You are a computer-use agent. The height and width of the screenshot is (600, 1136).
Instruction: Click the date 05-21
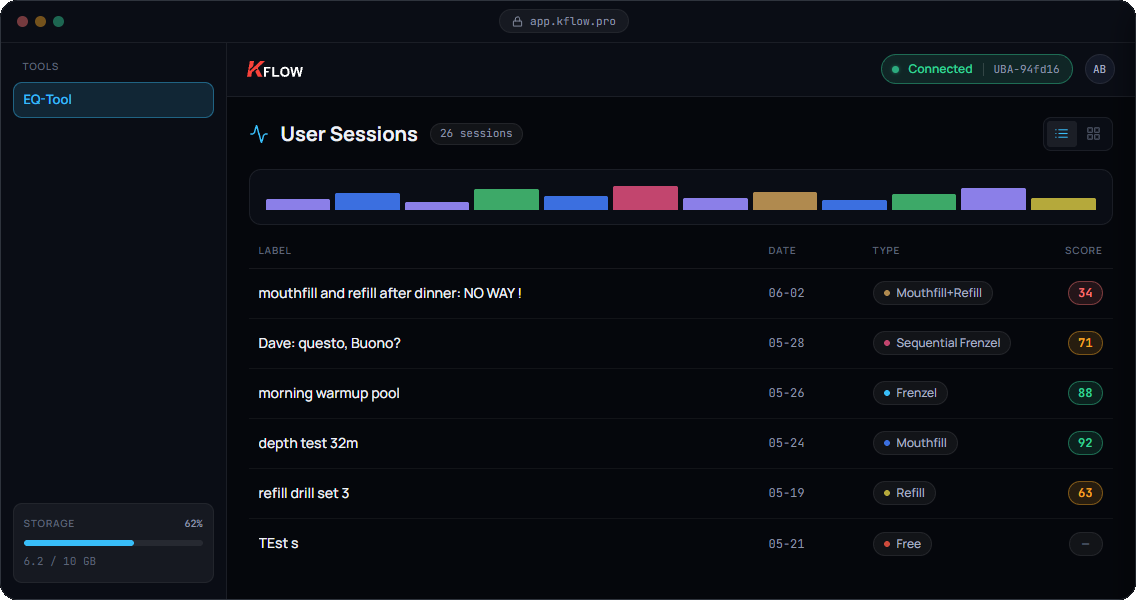point(786,544)
